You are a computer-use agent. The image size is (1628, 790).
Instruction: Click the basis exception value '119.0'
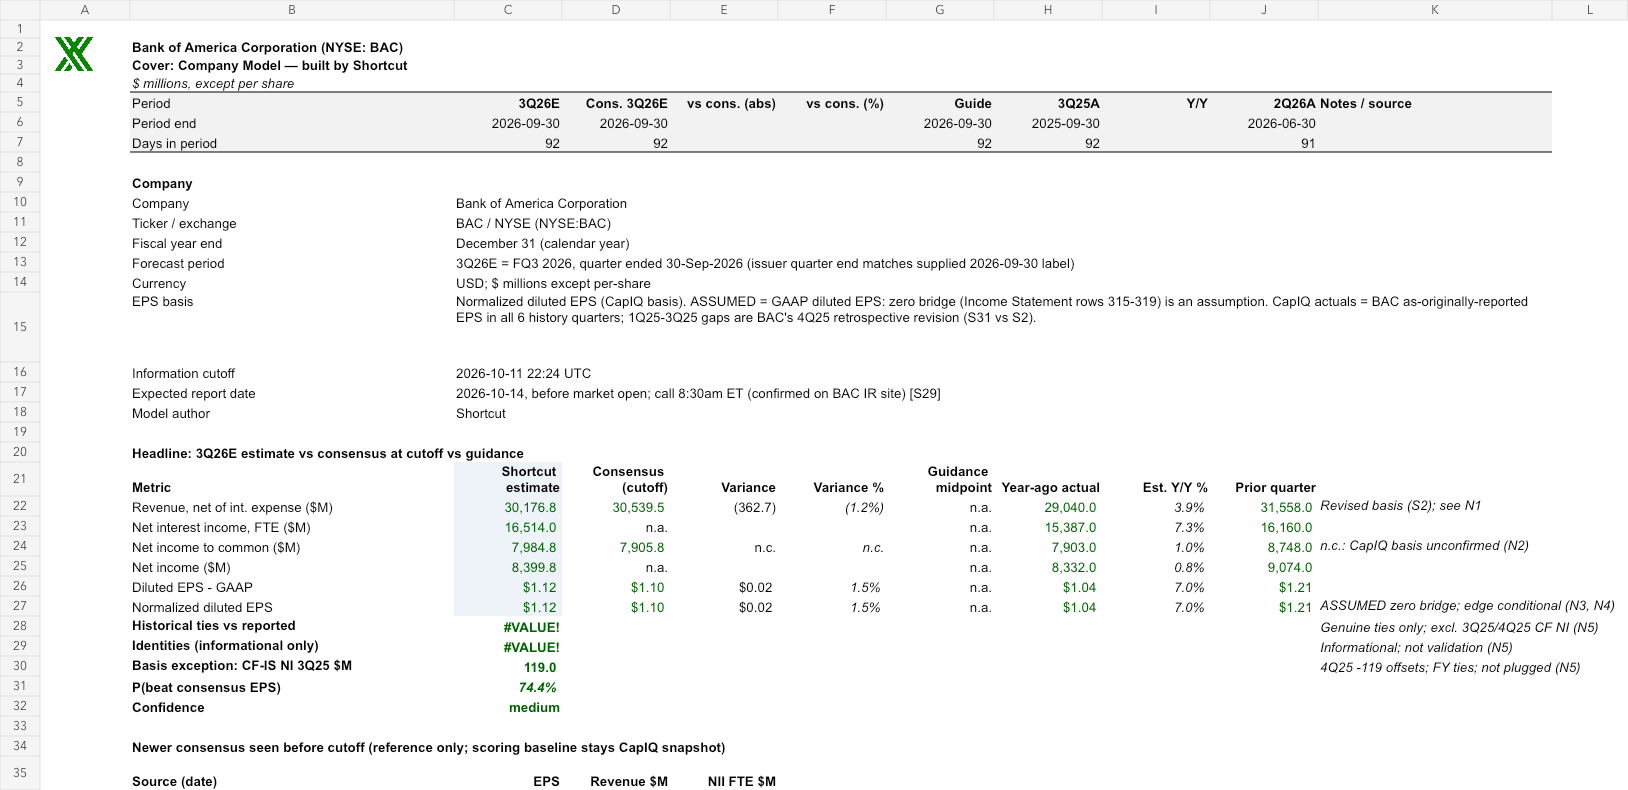pyautogui.click(x=540, y=668)
